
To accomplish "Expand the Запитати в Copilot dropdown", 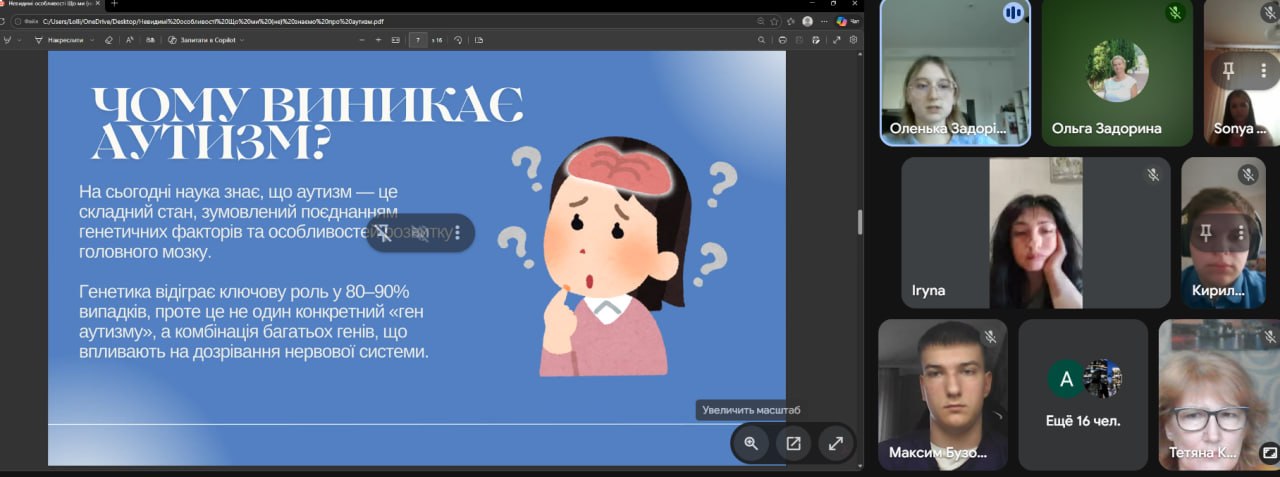I will (x=242, y=40).
